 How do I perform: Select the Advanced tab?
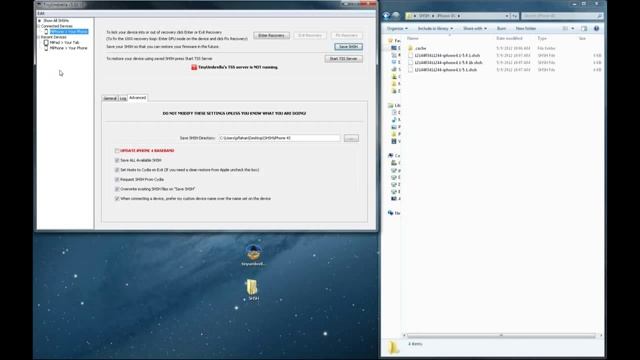click(138, 98)
